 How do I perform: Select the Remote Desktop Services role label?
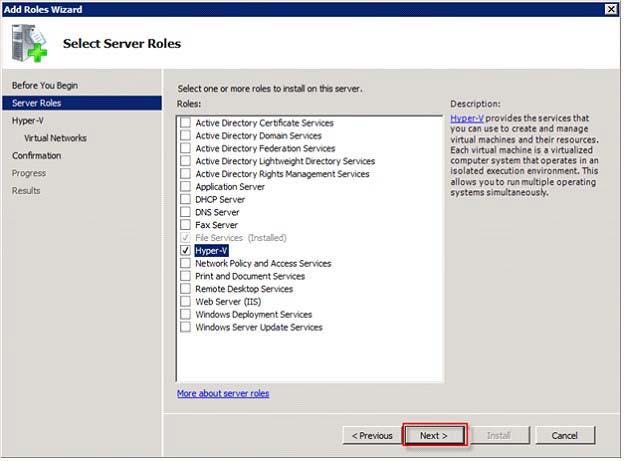[244, 288]
